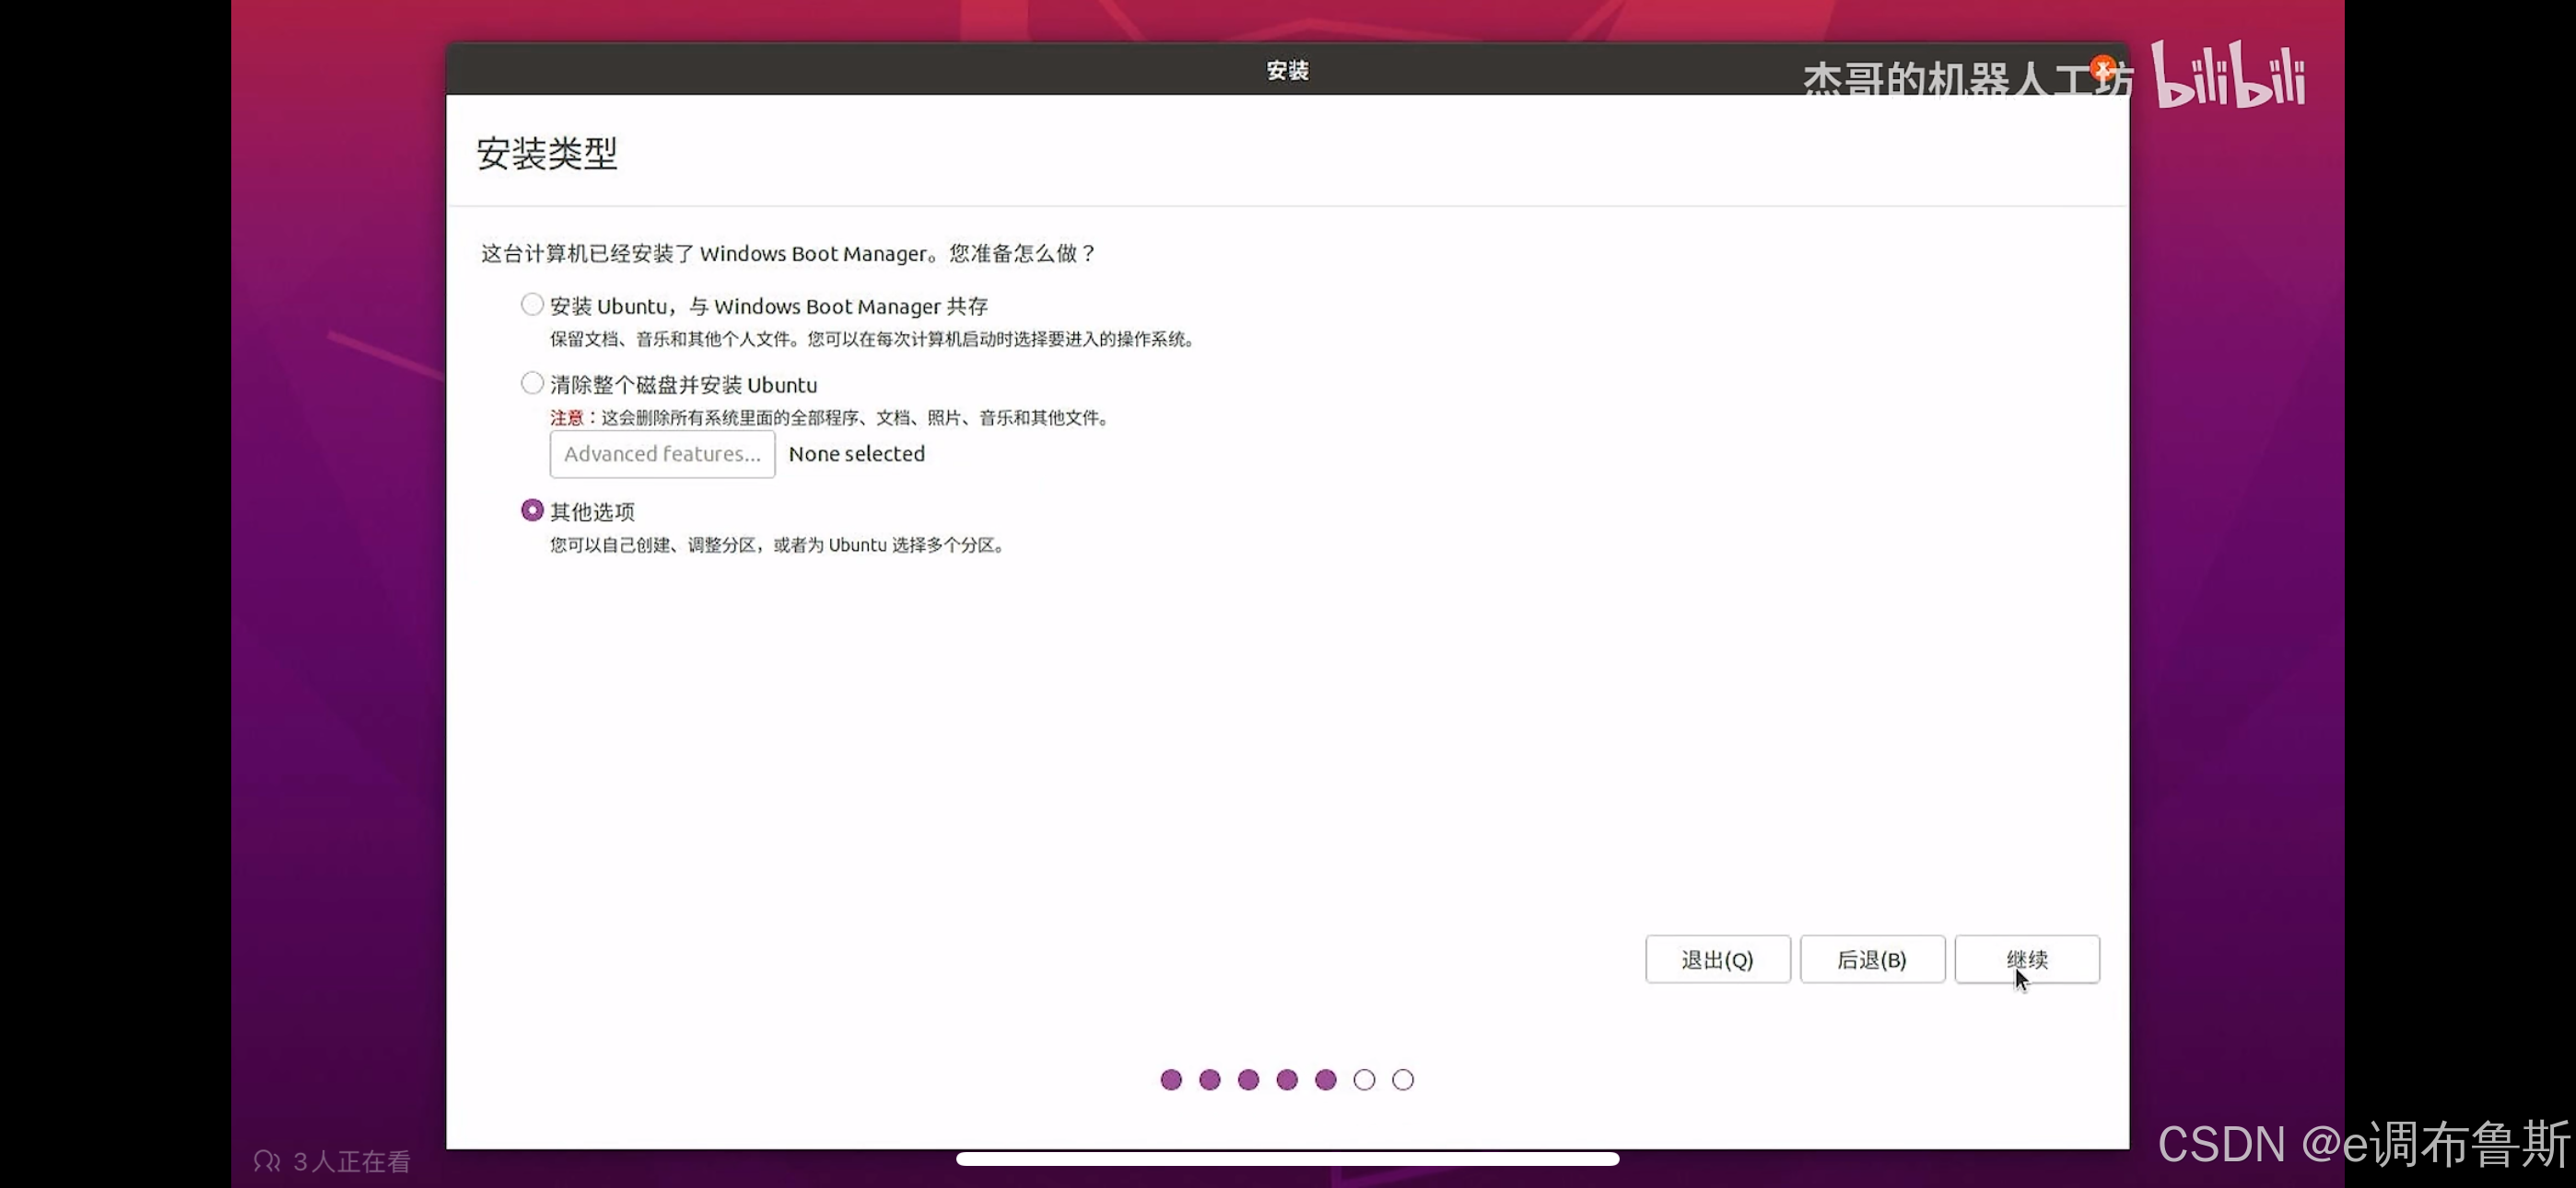Click the 安装类型 heading
This screenshot has height=1188, width=2576.
547,153
